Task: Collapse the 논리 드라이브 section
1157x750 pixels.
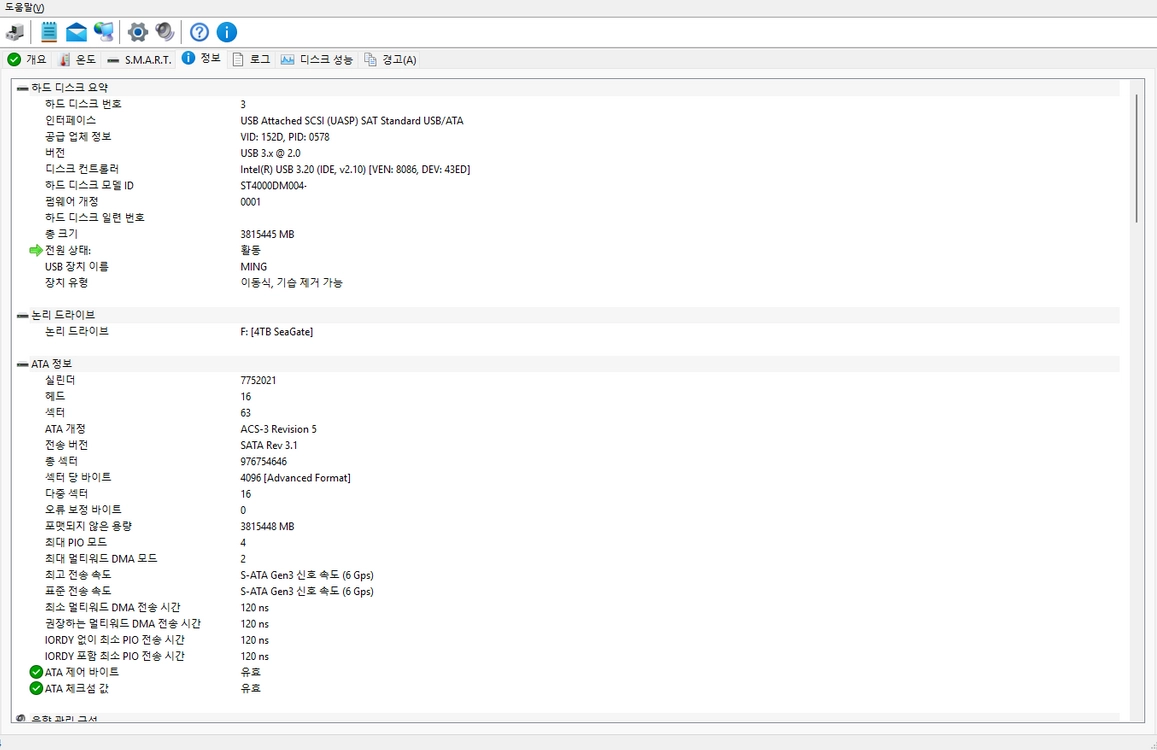Action: tap(23, 315)
